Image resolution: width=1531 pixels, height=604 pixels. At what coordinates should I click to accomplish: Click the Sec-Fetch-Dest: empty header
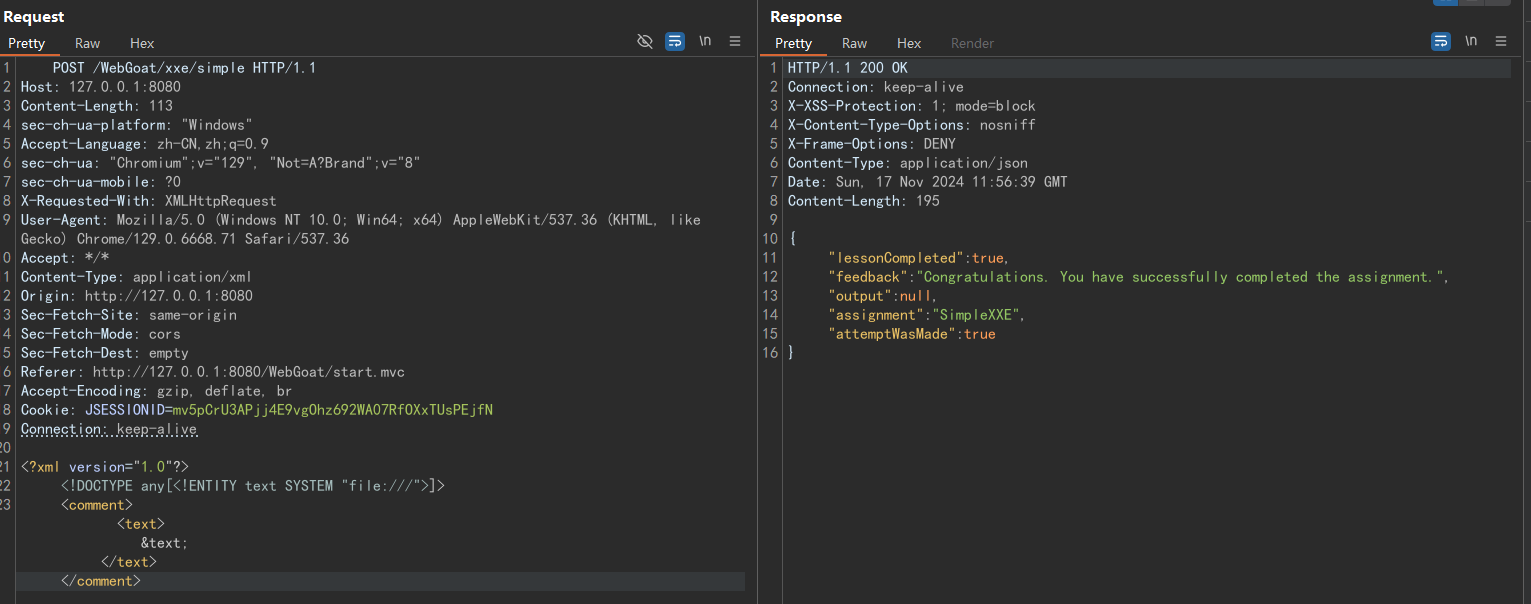coord(104,353)
